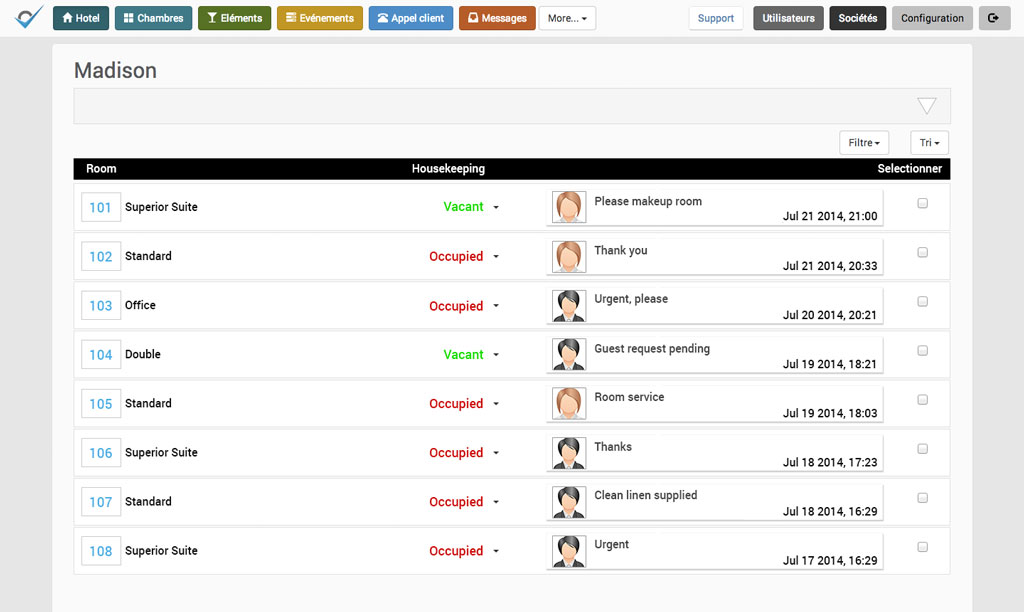Viewport: 1024px width, 612px height.
Task: Expand the funnel filter triangle icon
Action: click(x=926, y=106)
